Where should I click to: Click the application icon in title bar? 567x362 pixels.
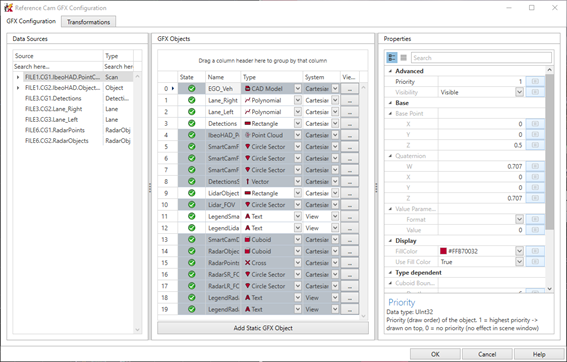[8, 8]
